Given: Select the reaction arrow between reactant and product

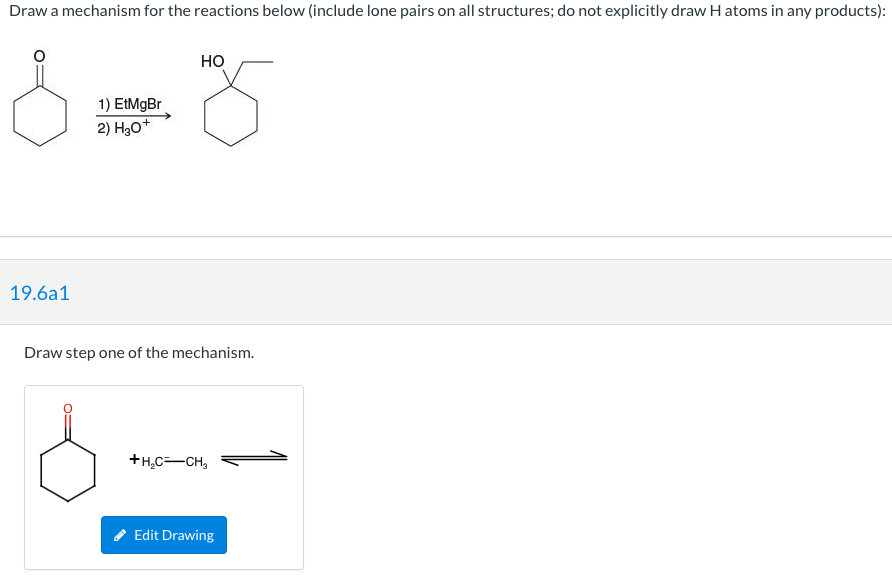Looking at the screenshot, I should [x=135, y=117].
